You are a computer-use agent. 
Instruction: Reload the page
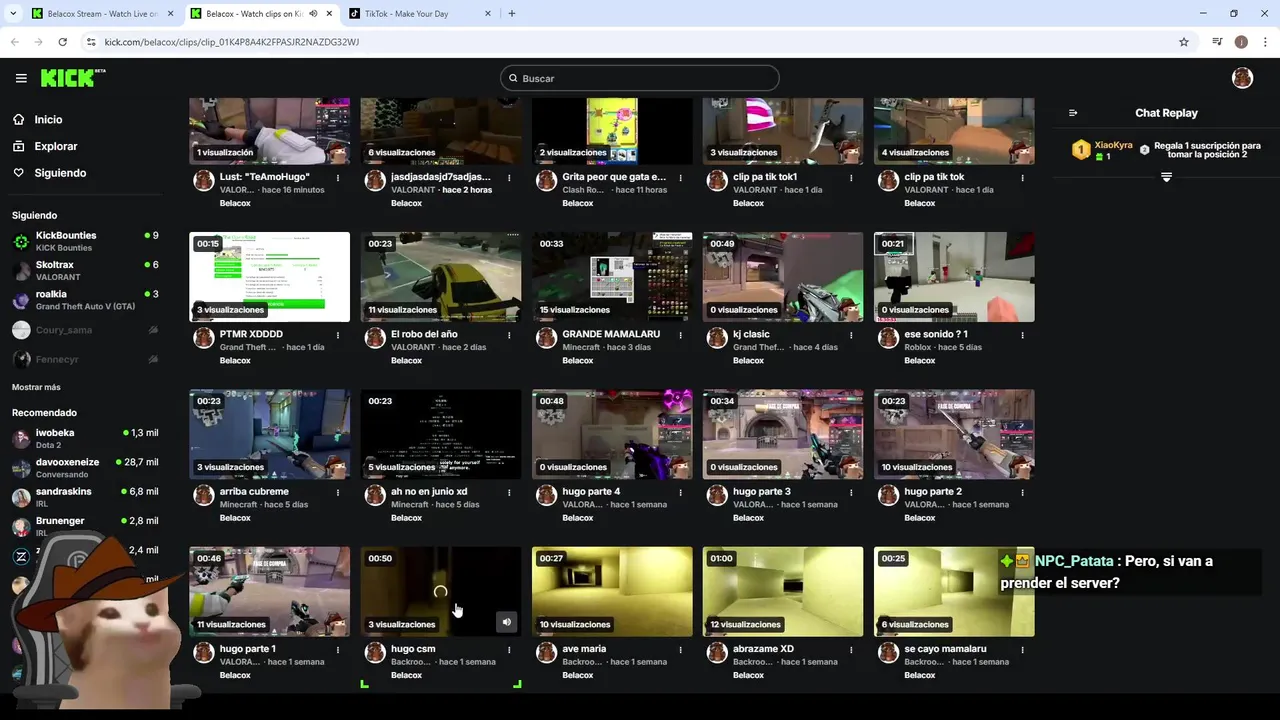point(63,42)
